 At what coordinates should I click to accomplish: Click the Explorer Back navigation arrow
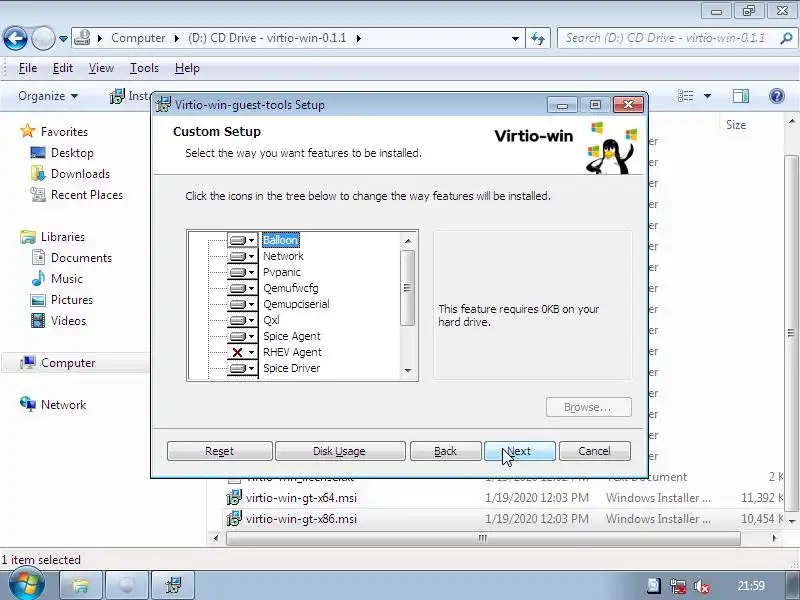pos(15,38)
